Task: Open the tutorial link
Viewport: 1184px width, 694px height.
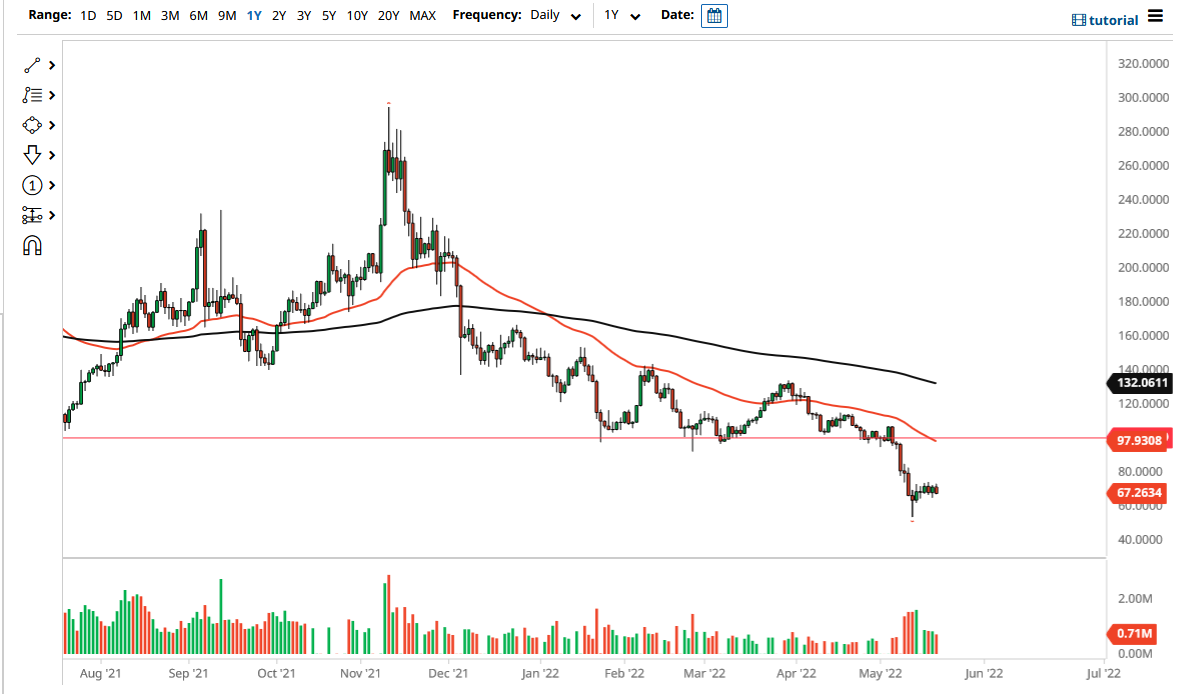Action: pos(1112,19)
